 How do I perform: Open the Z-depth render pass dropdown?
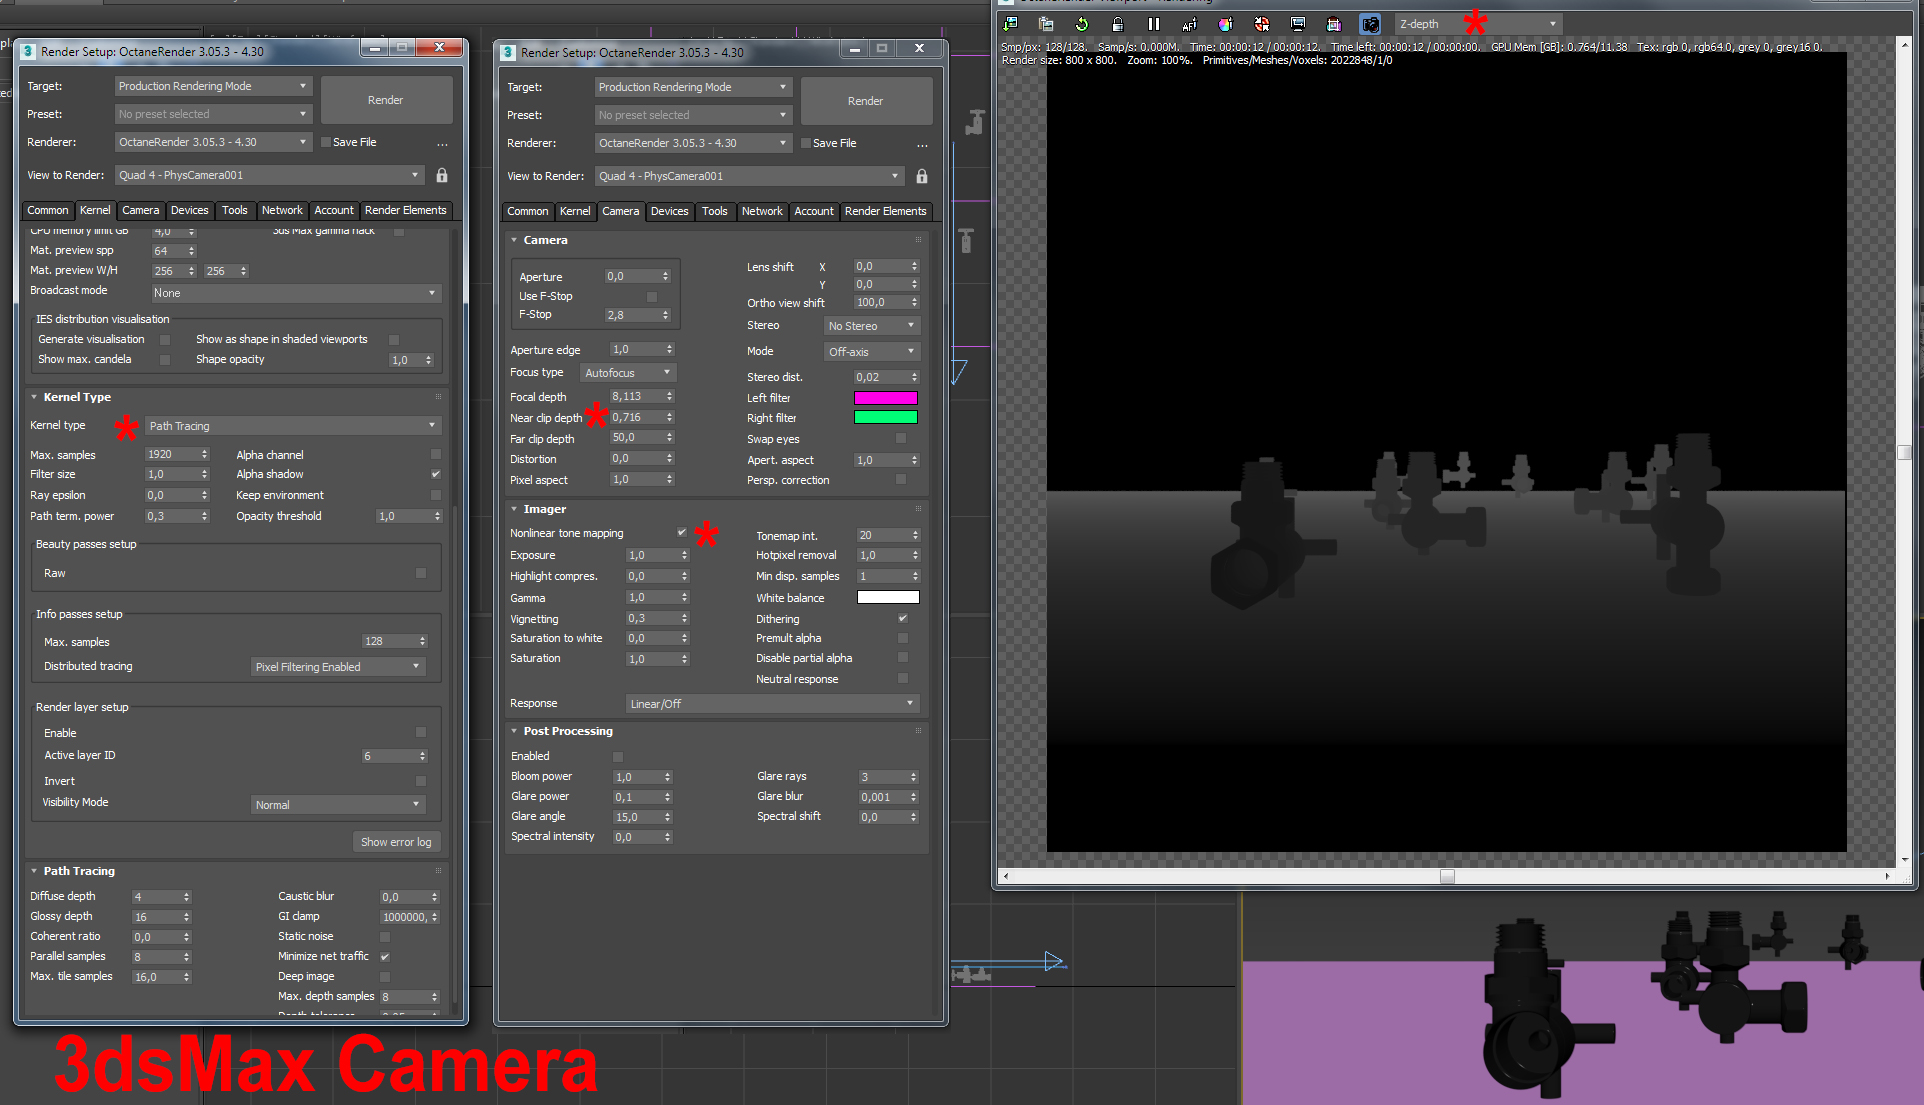(1478, 24)
